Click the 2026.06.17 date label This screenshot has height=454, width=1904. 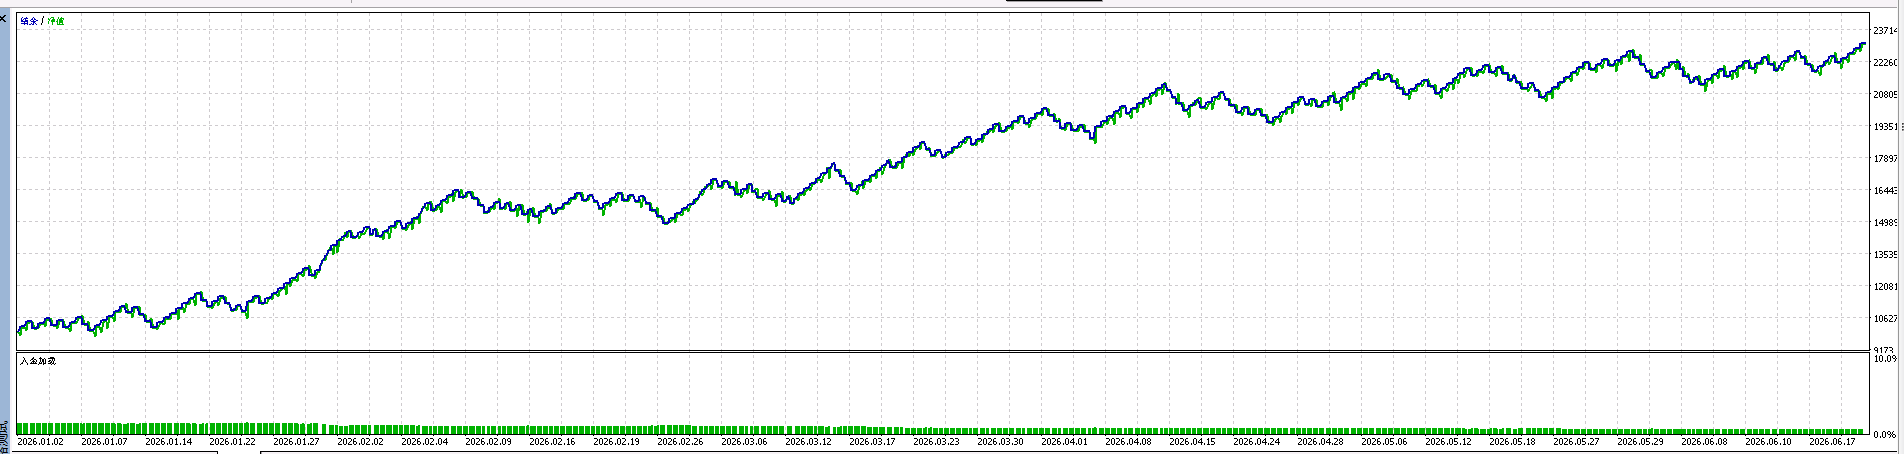pyautogui.click(x=1832, y=441)
